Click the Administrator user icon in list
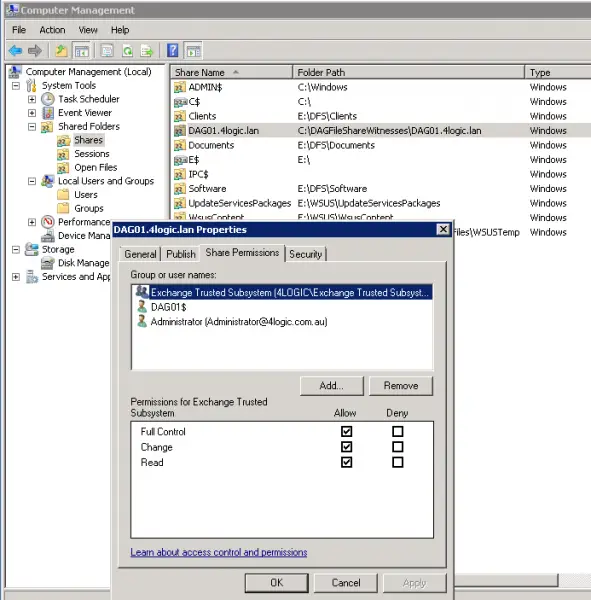The image size is (591, 600). click(x=142, y=321)
